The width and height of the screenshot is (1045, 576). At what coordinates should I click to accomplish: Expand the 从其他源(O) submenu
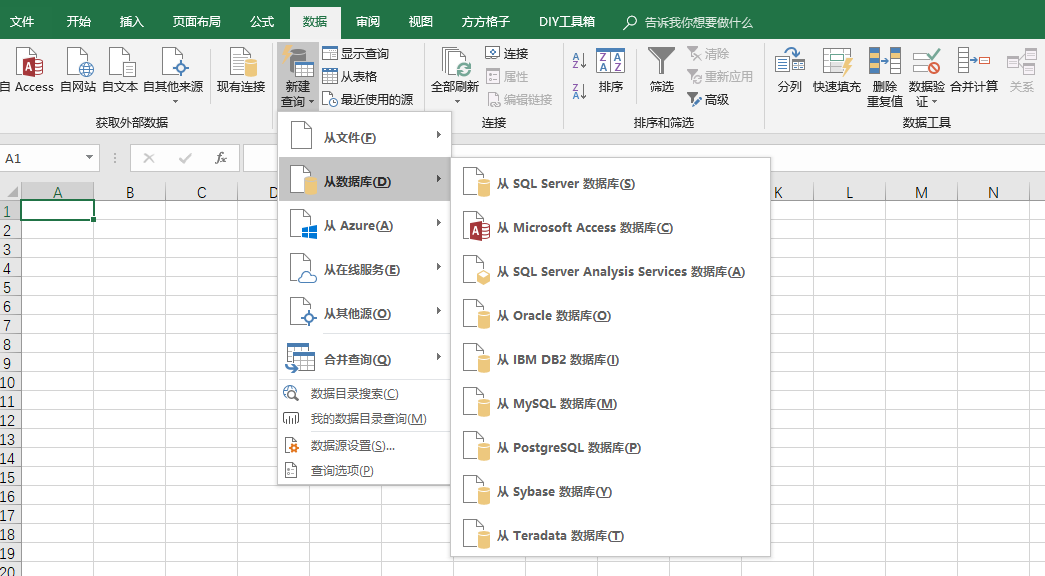coord(365,311)
